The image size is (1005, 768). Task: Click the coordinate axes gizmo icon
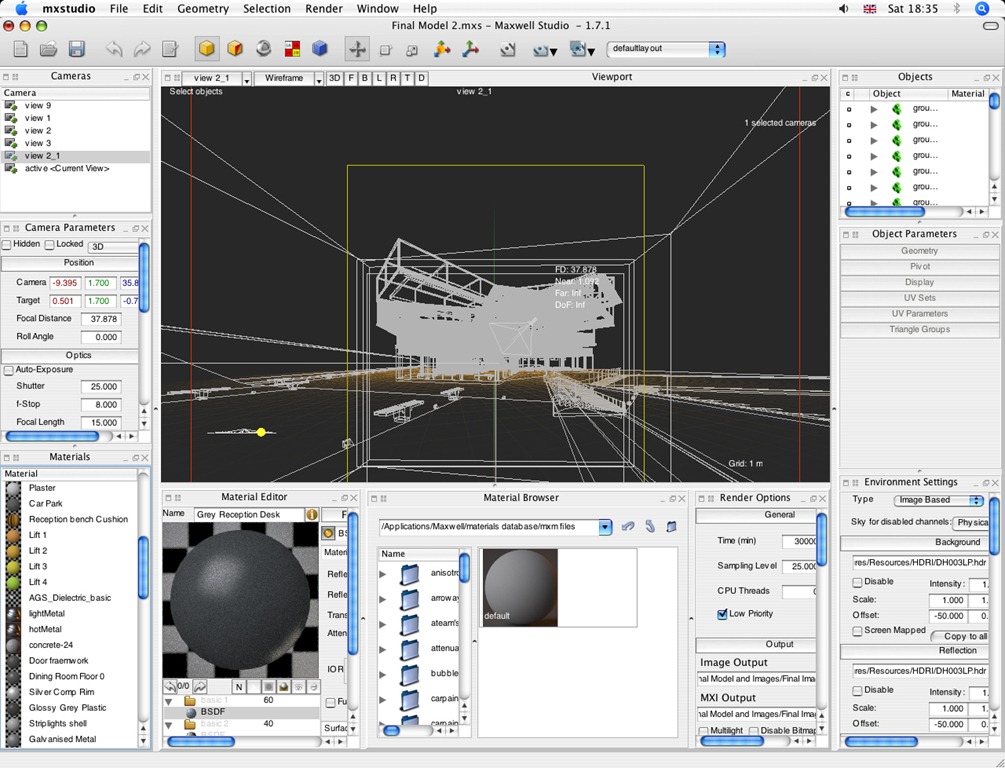click(x=470, y=49)
